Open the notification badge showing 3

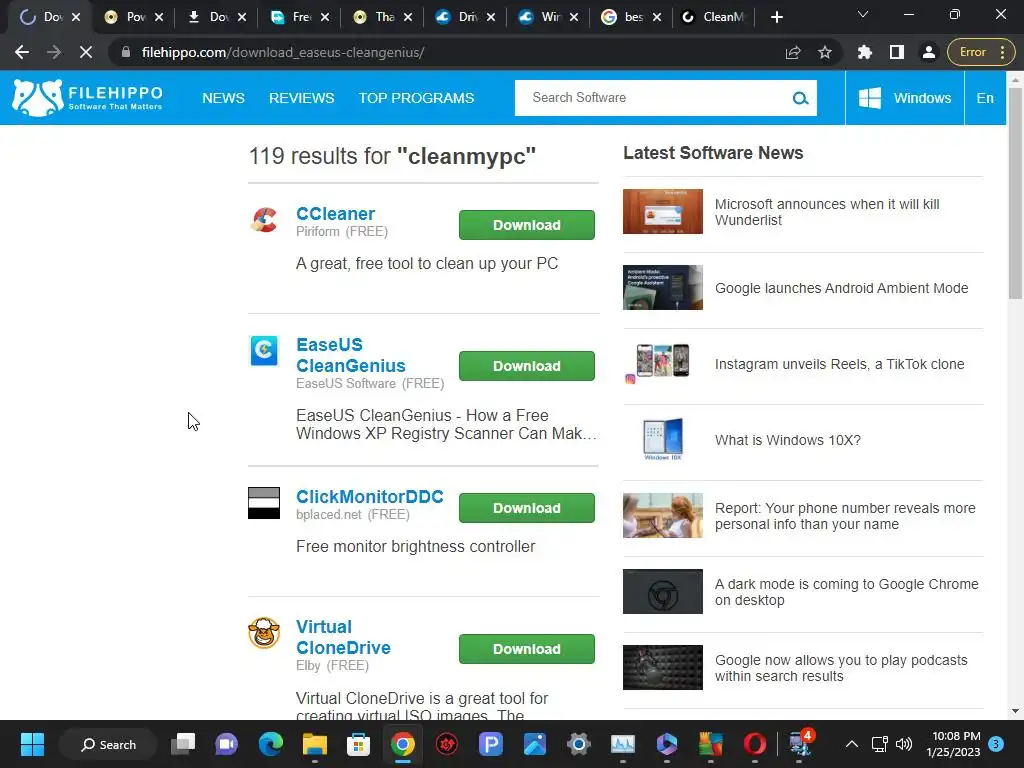point(995,744)
